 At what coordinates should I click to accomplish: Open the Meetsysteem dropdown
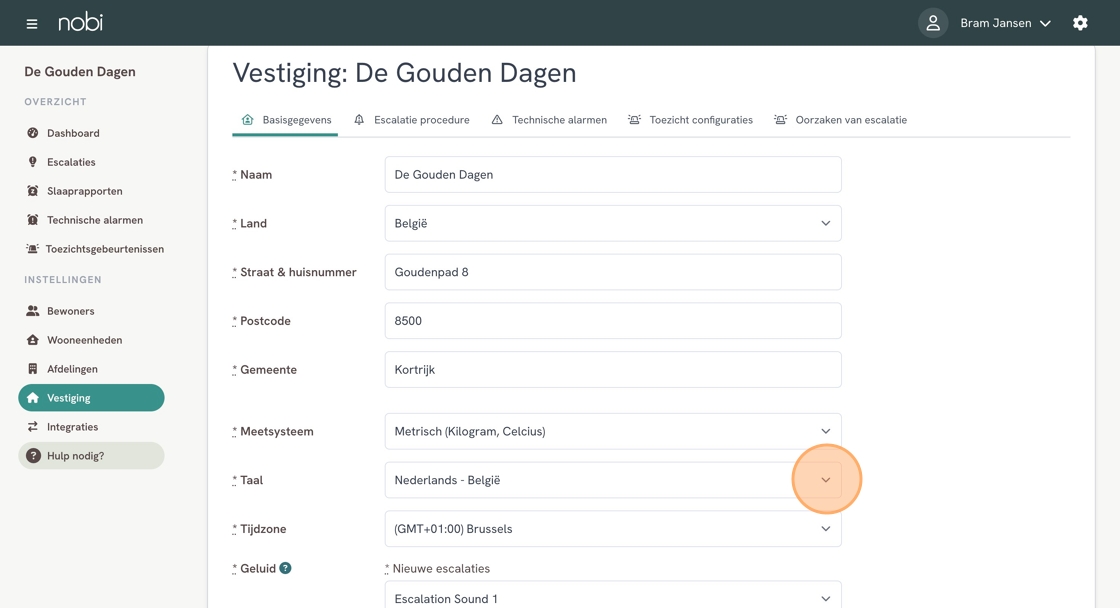coord(612,431)
